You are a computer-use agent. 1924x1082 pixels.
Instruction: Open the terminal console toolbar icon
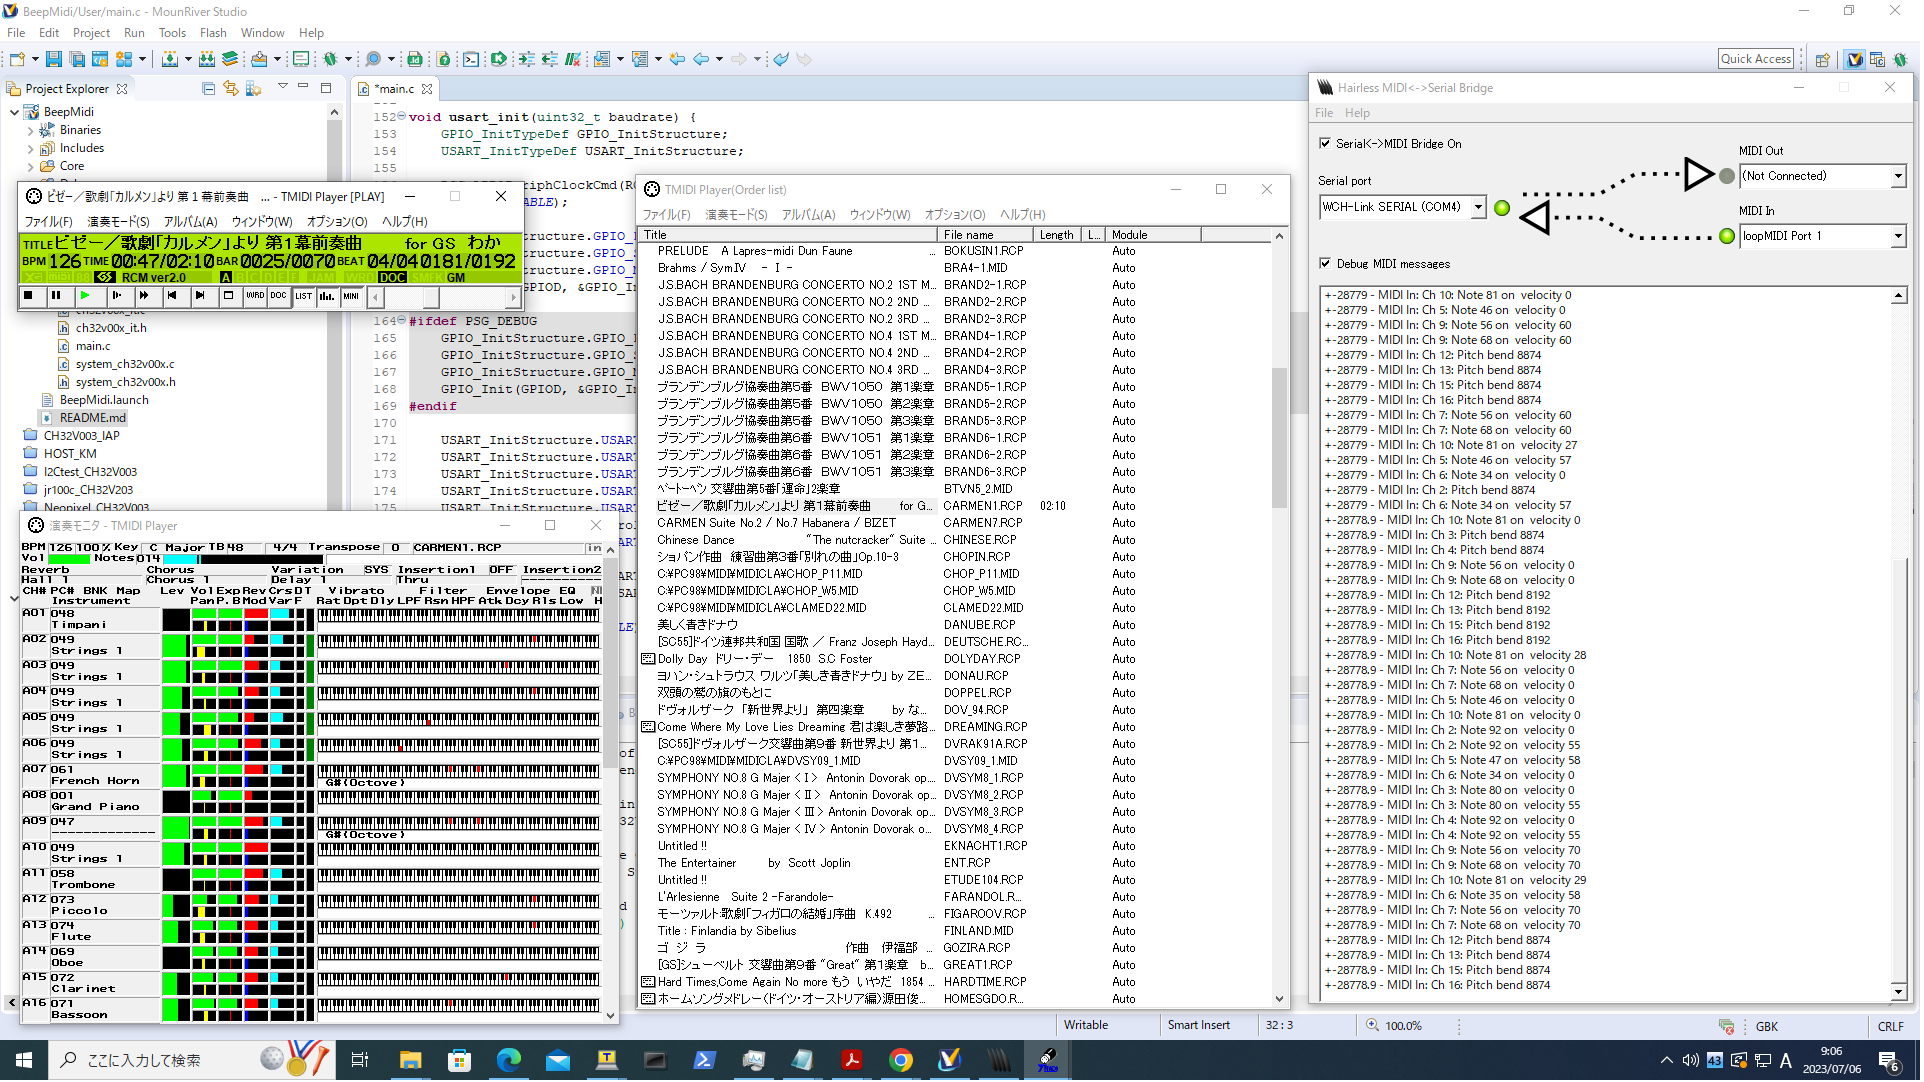click(471, 60)
